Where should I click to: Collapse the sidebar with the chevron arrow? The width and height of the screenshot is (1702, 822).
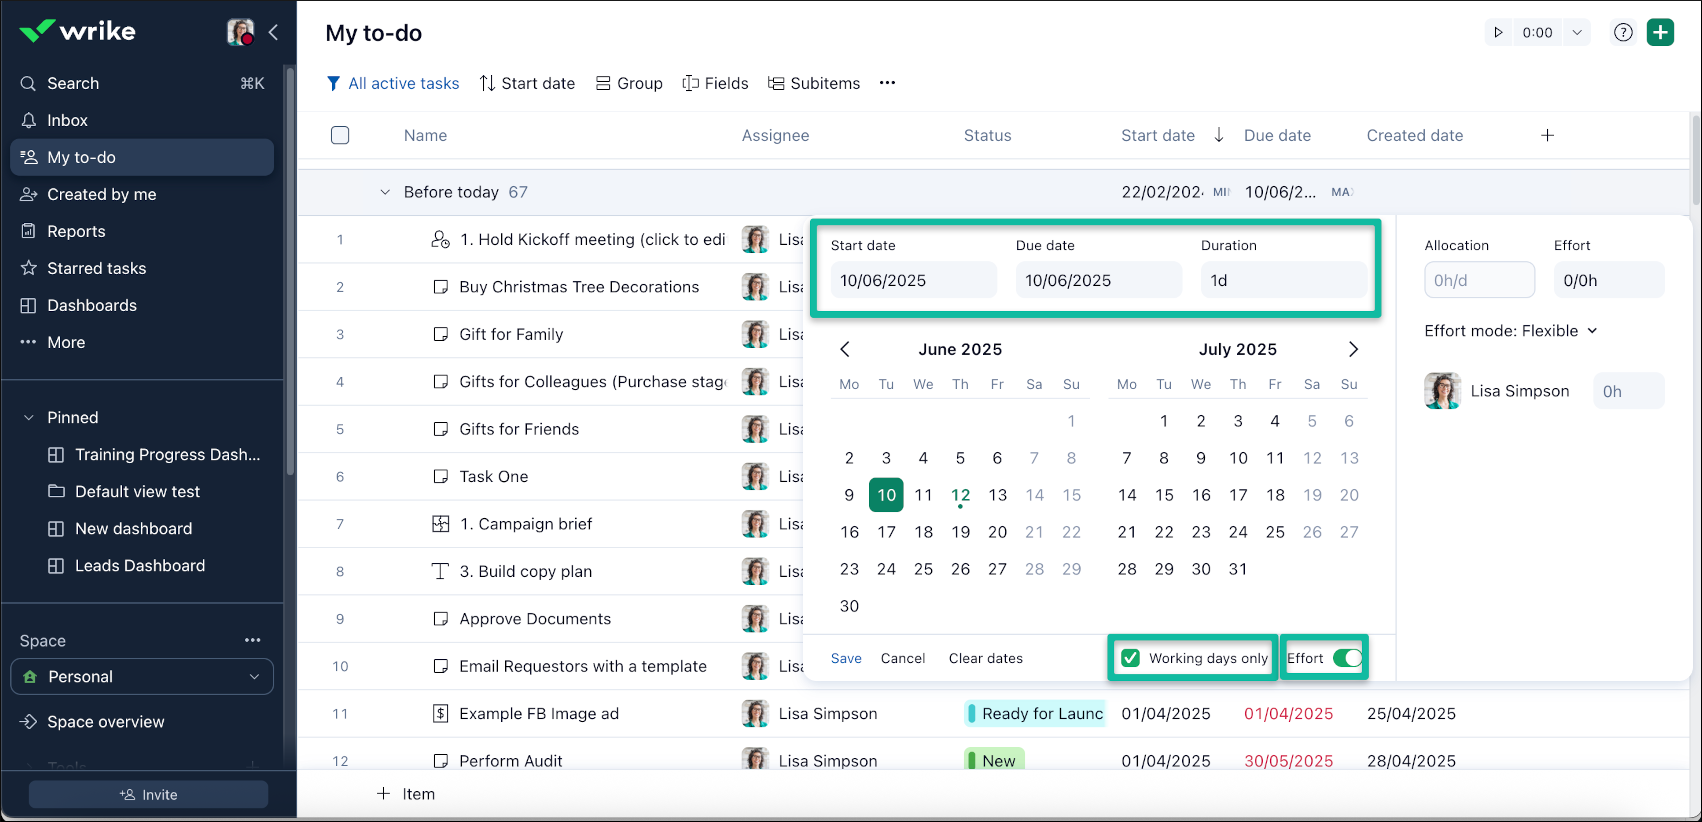pos(273,32)
